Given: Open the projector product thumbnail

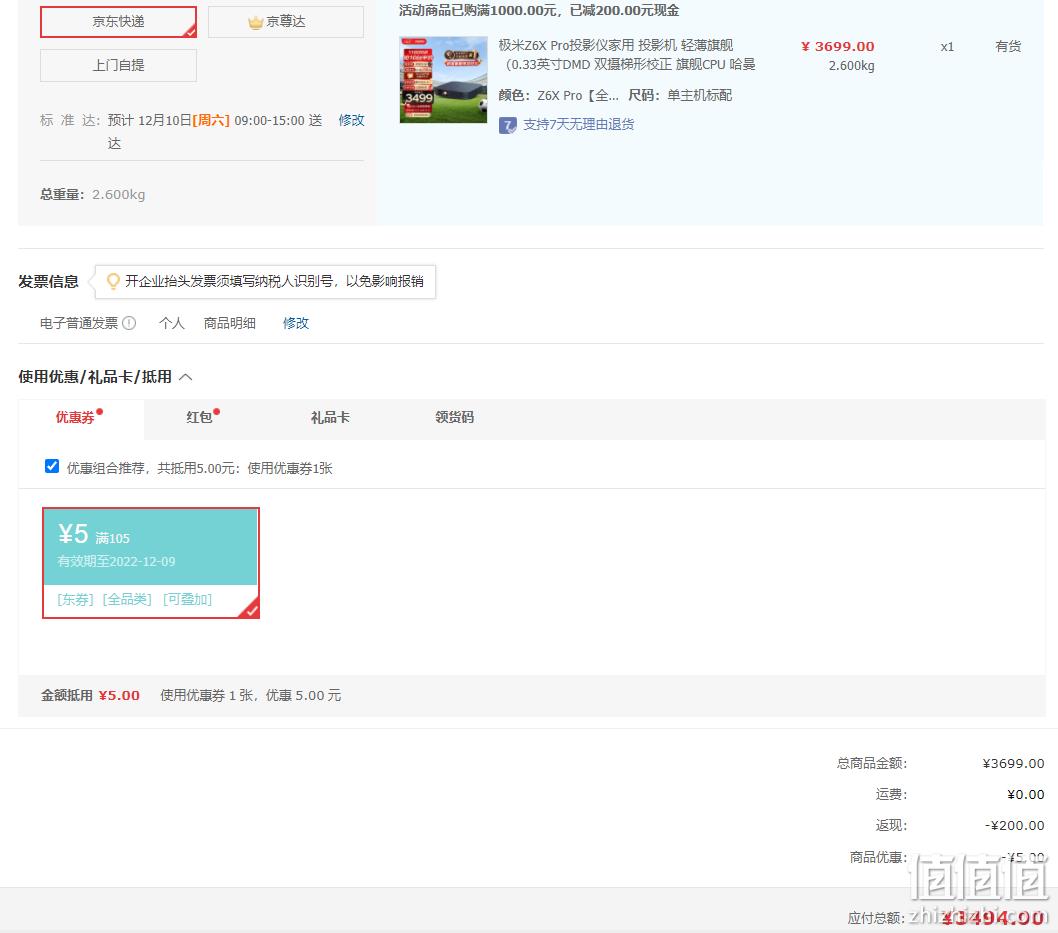Looking at the screenshot, I should [x=443, y=80].
